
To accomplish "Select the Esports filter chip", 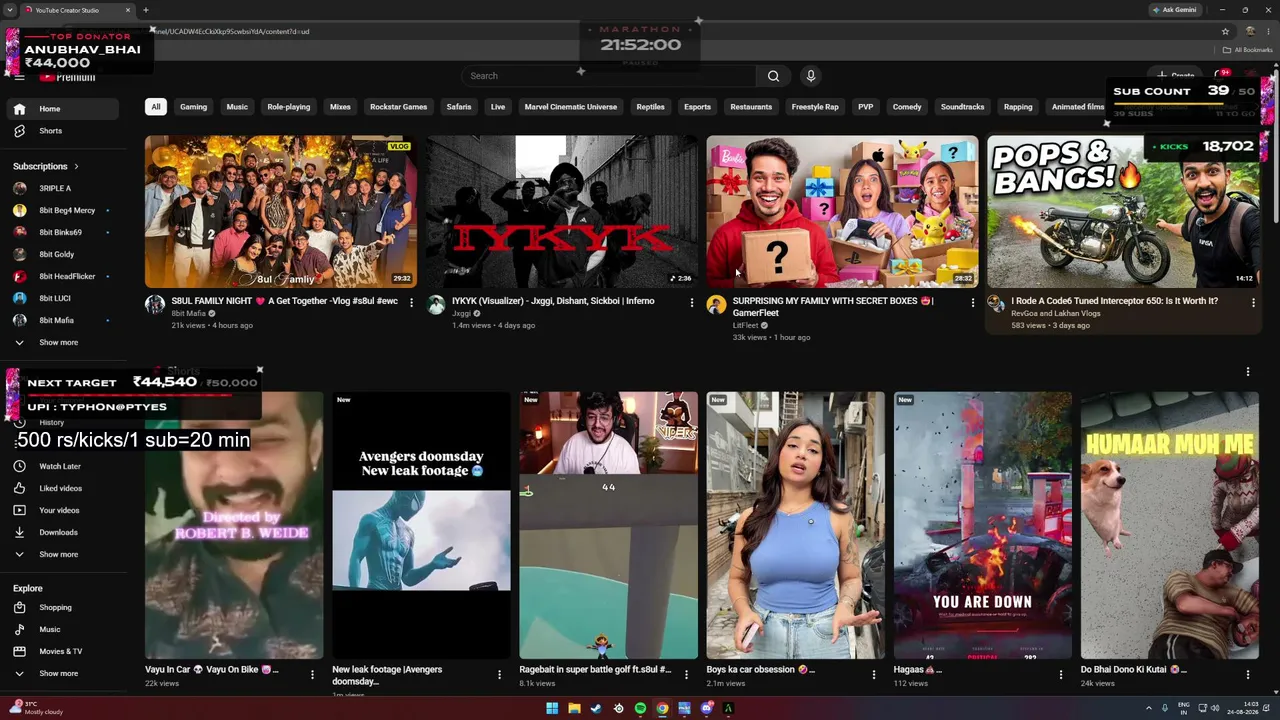I will pyautogui.click(x=697, y=107).
